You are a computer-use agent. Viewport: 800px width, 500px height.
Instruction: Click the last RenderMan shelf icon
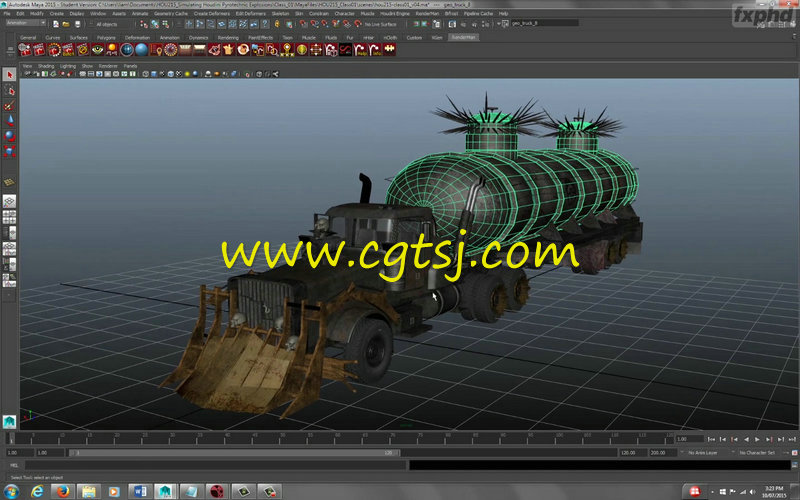pos(389,49)
